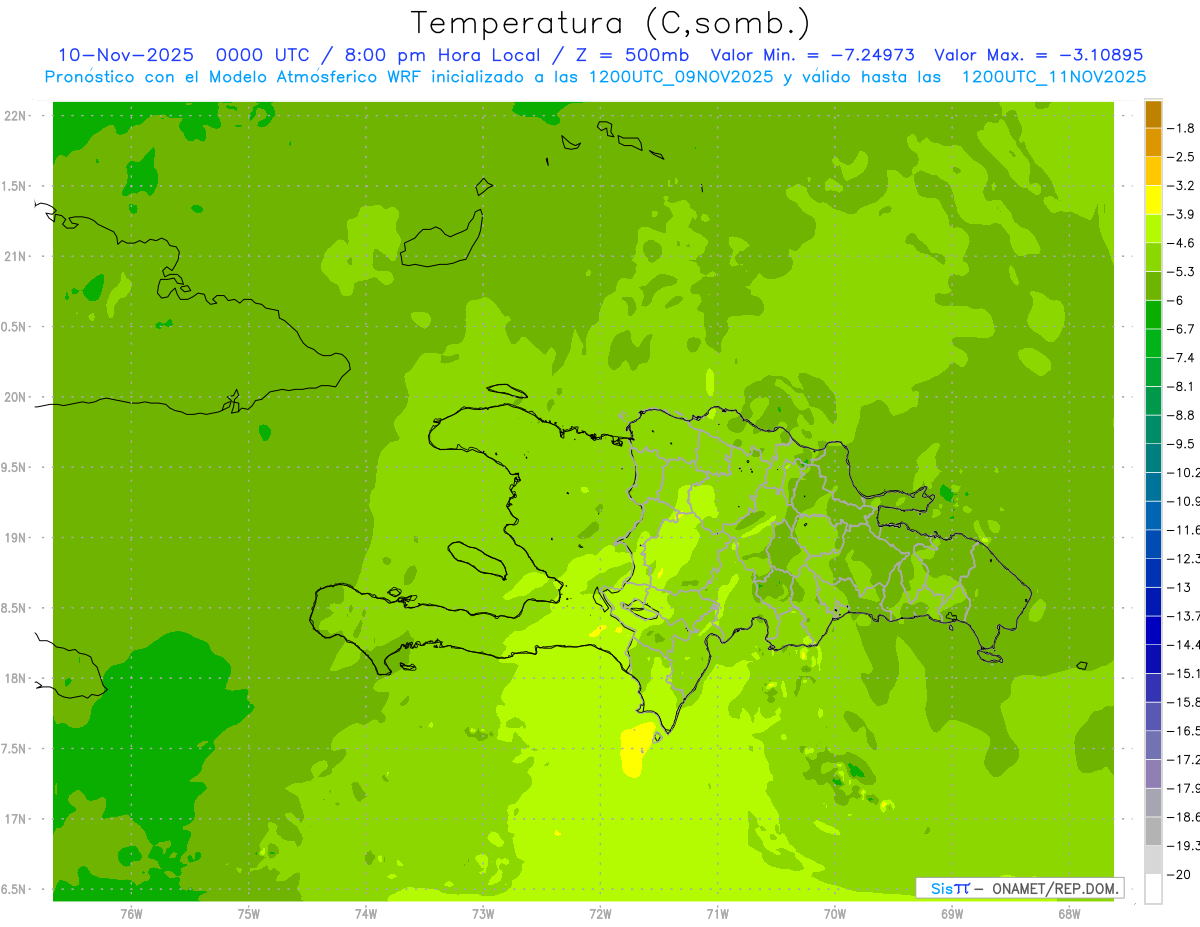Click the 'Valor Max. = -3.10895' value
The image size is (1200, 927).
click(x=1038, y=55)
